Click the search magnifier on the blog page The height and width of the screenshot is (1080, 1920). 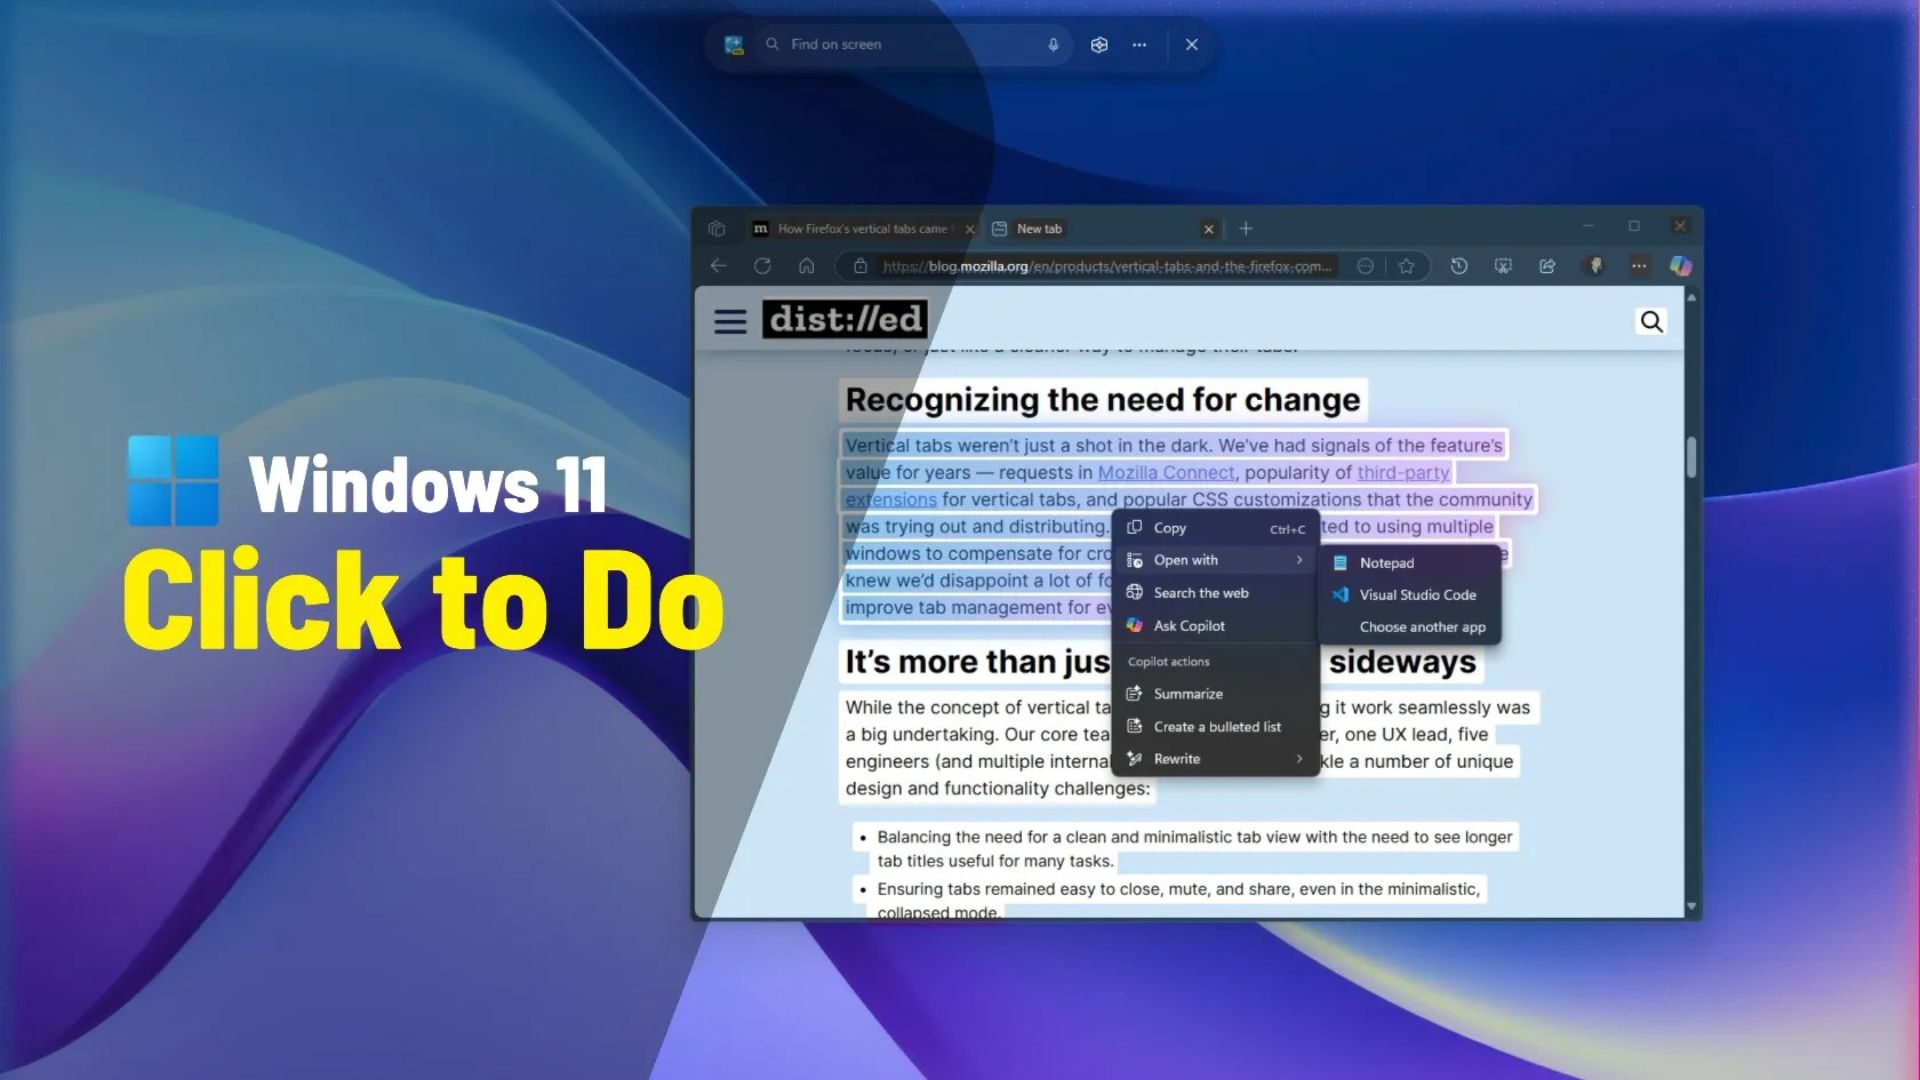point(1651,321)
